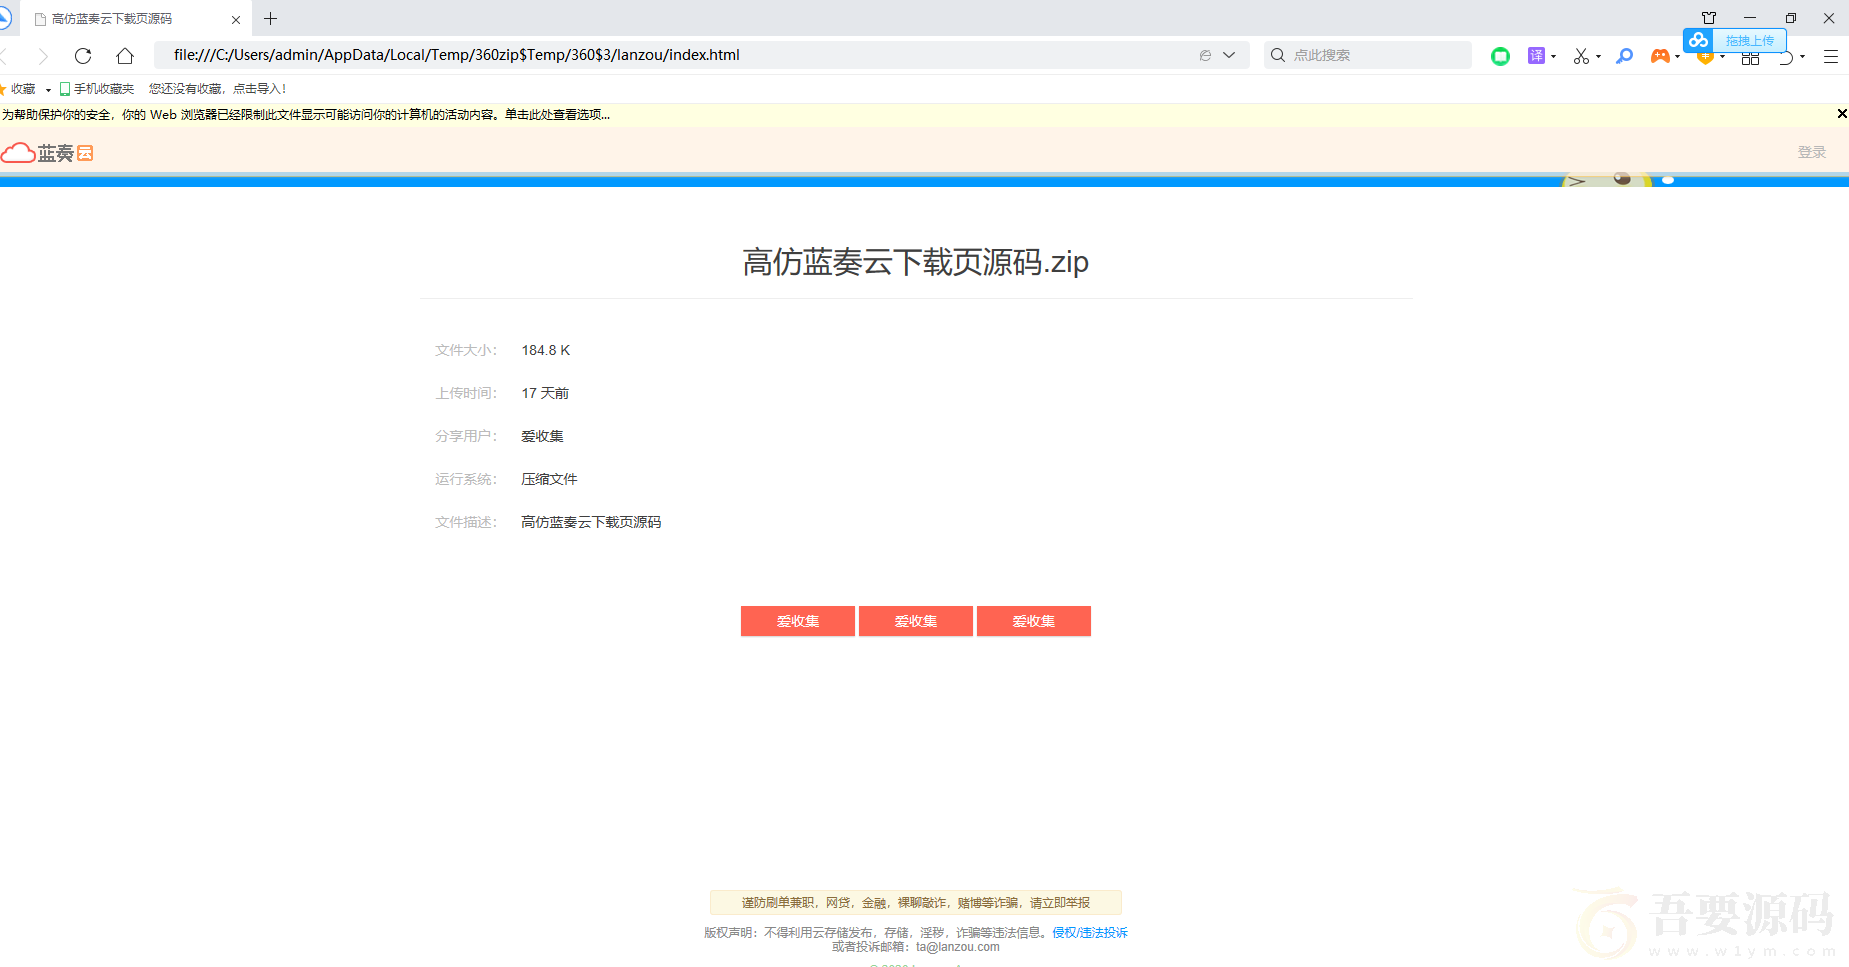Click the file size value 184.8 K
This screenshot has width=1849, height=967.
click(546, 350)
